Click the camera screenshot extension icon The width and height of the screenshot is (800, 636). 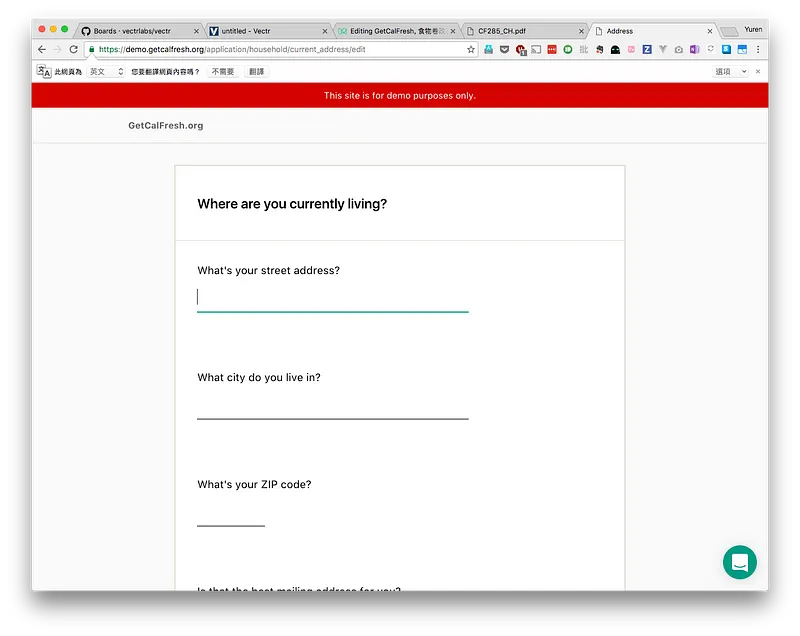click(x=679, y=49)
